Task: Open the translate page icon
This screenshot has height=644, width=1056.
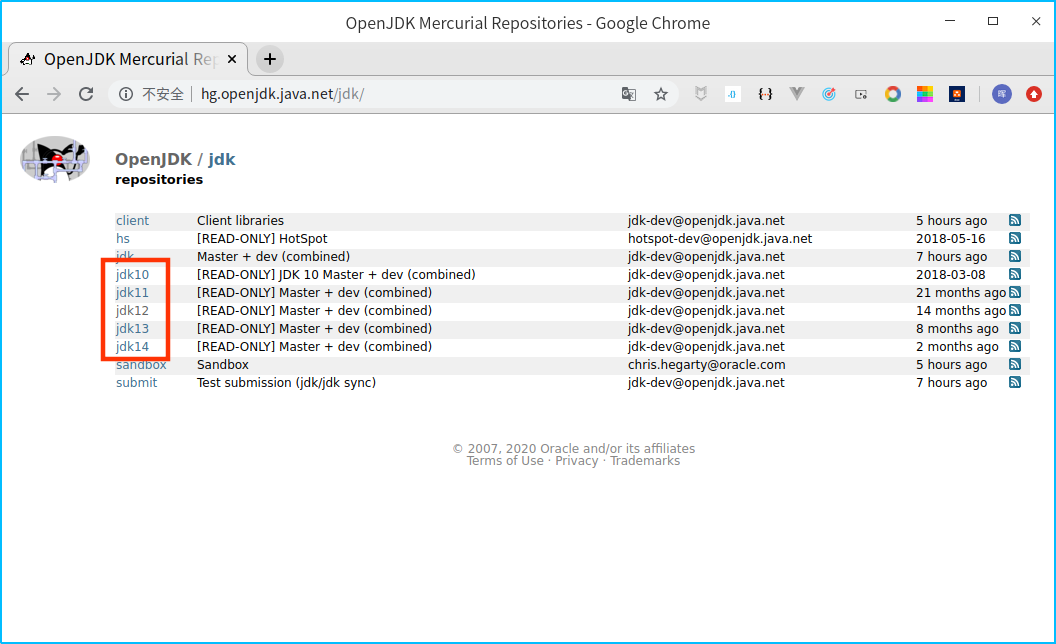Action: point(628,94)
